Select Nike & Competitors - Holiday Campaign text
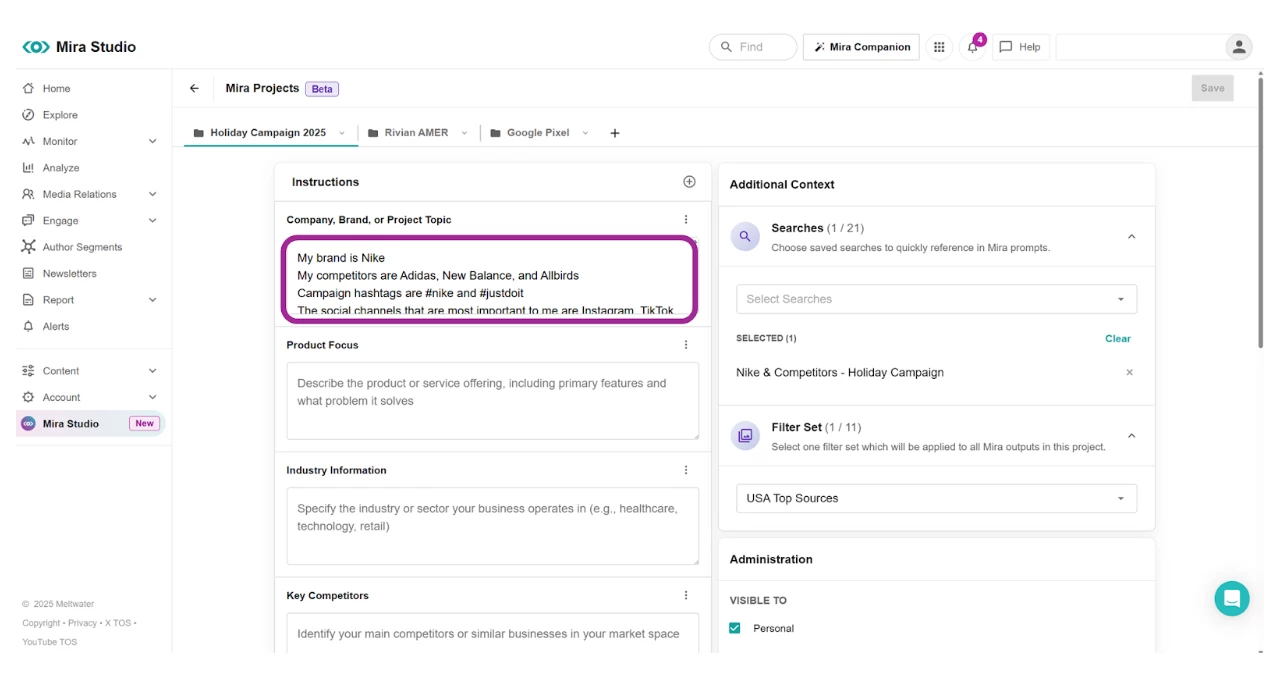The image size is (1280, 690). [x=840, y=372]
